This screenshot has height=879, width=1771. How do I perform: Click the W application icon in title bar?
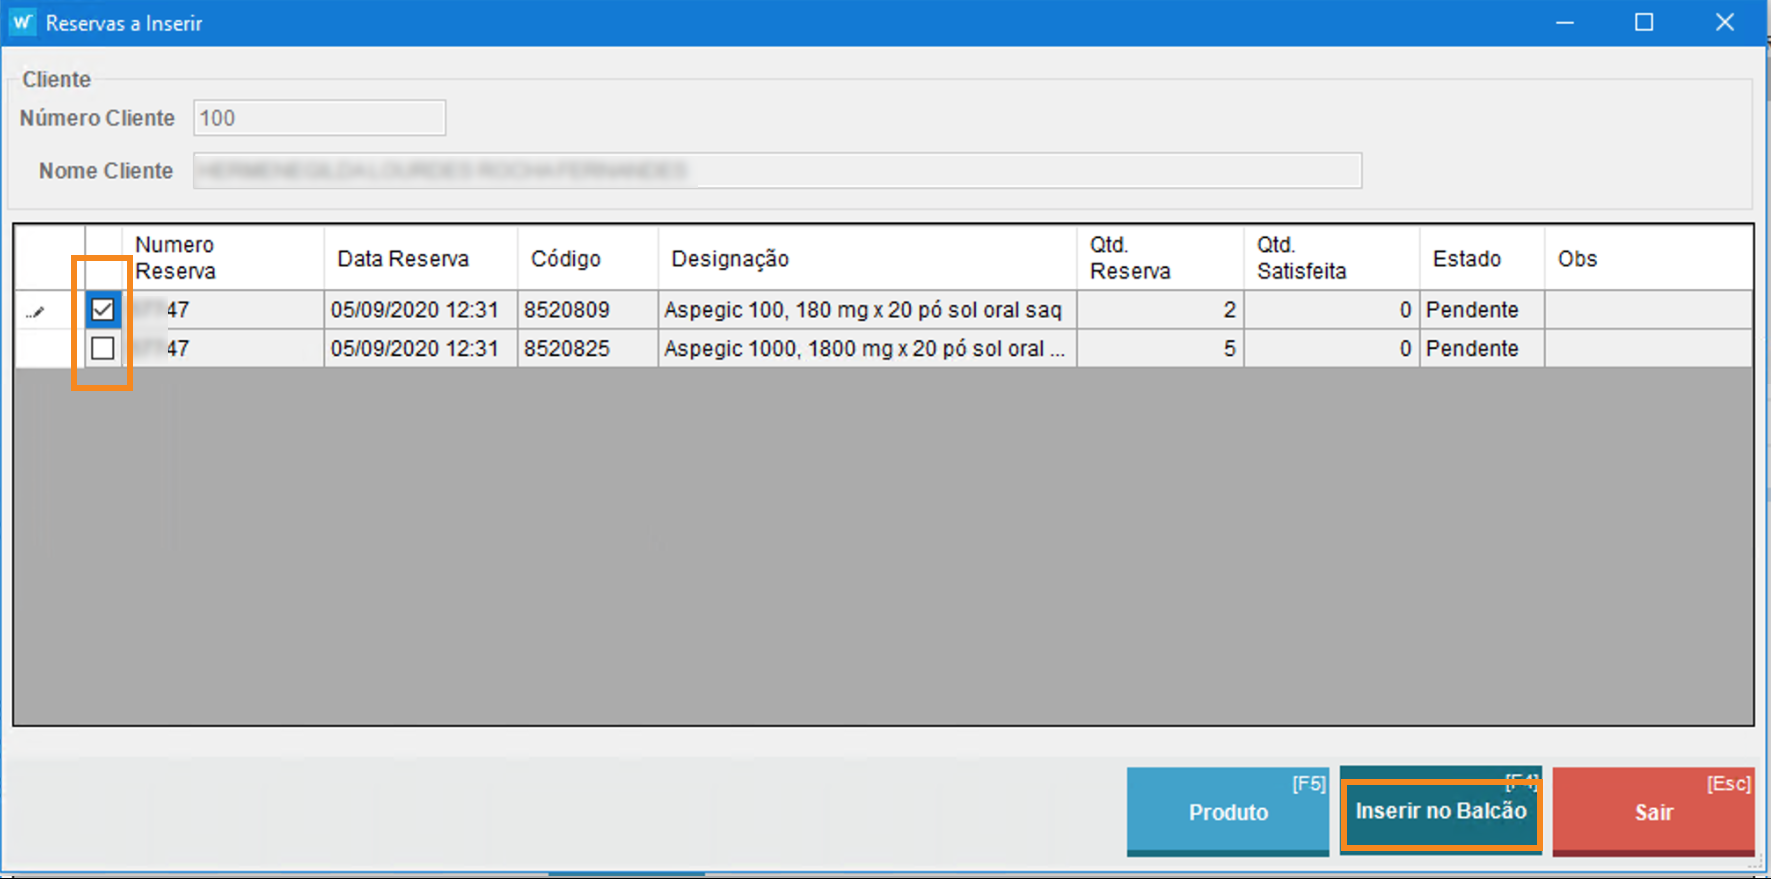[x=22, y=23]
